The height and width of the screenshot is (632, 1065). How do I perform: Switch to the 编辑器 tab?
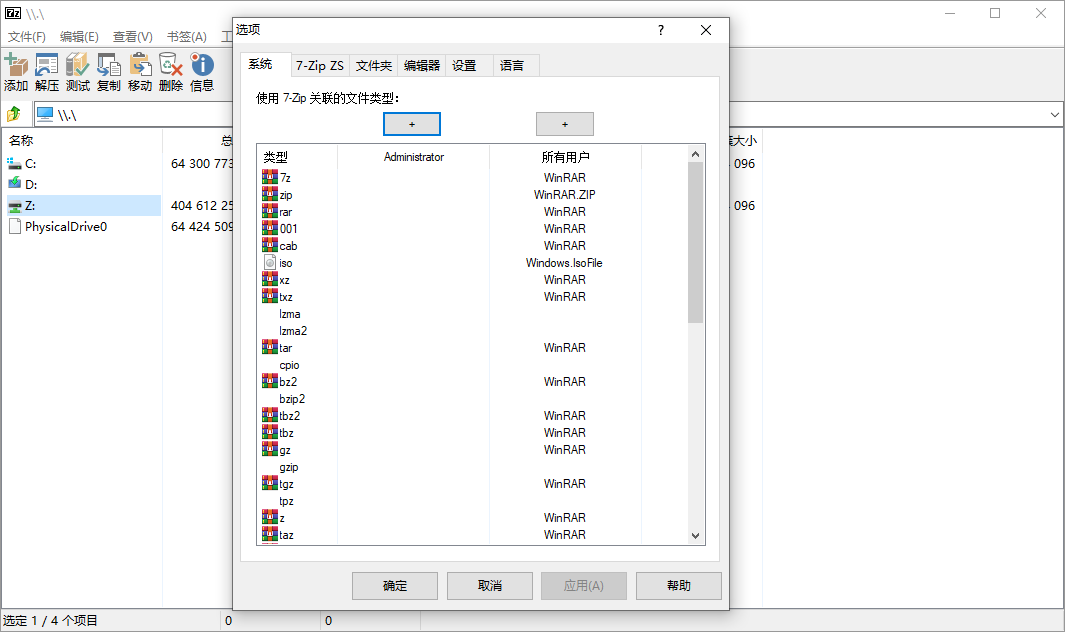[422, 65]
